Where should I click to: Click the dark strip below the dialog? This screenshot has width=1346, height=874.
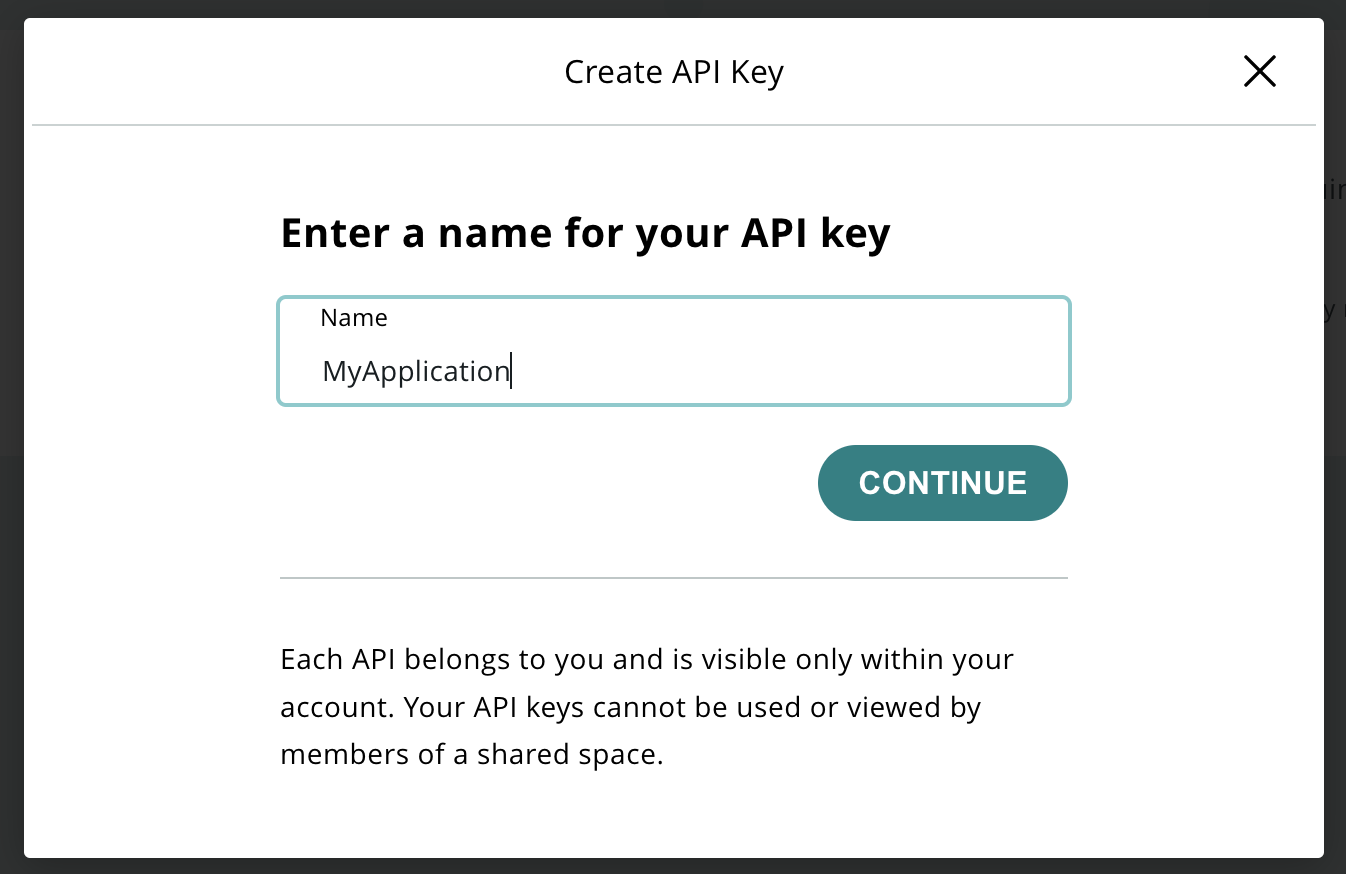point(673,866)
